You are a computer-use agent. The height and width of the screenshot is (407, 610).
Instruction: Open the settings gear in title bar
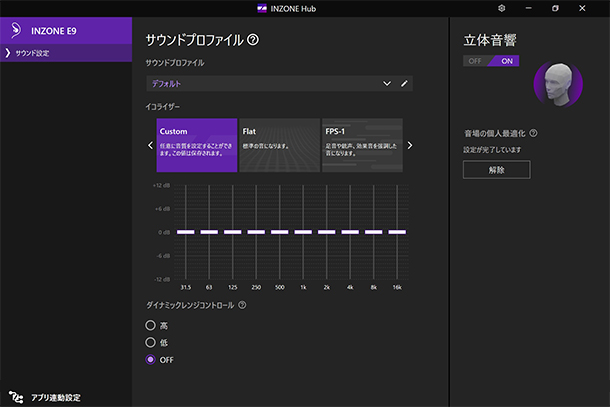[501, 8]
